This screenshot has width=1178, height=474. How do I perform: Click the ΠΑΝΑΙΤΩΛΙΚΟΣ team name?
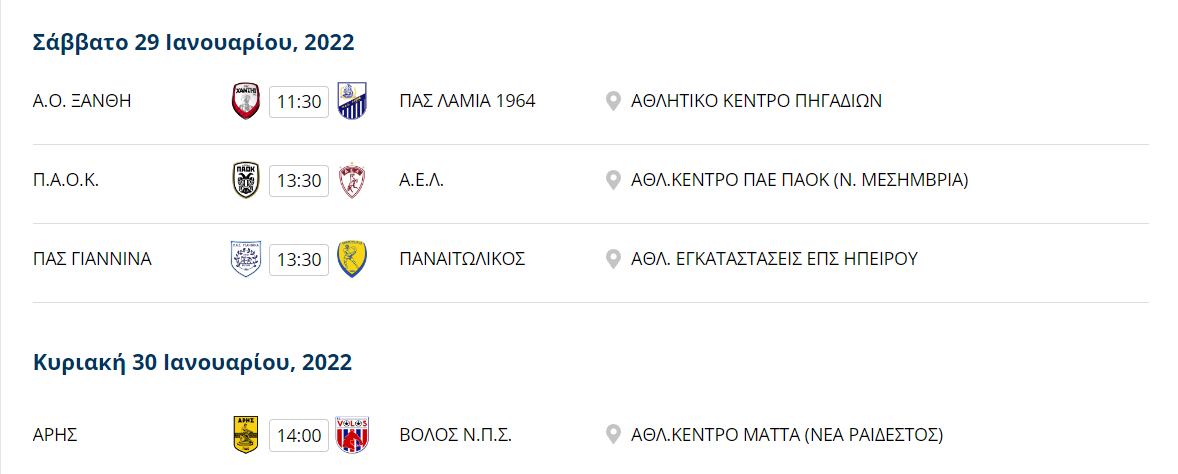tap(462, 259)
